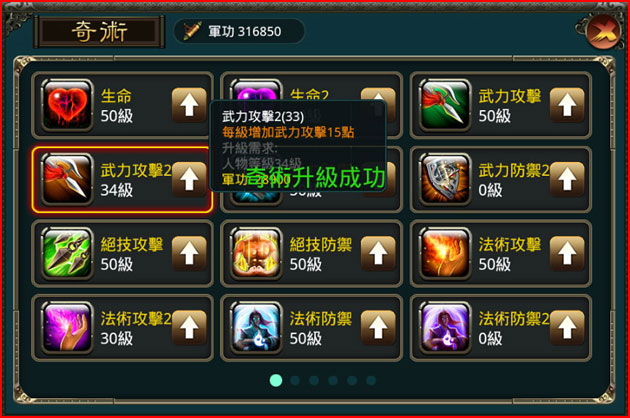Image resolution: width=630 pixels, height=418 pixels.
Task: Select the red heart 生命 skill icon
Action: coord(67,105)
